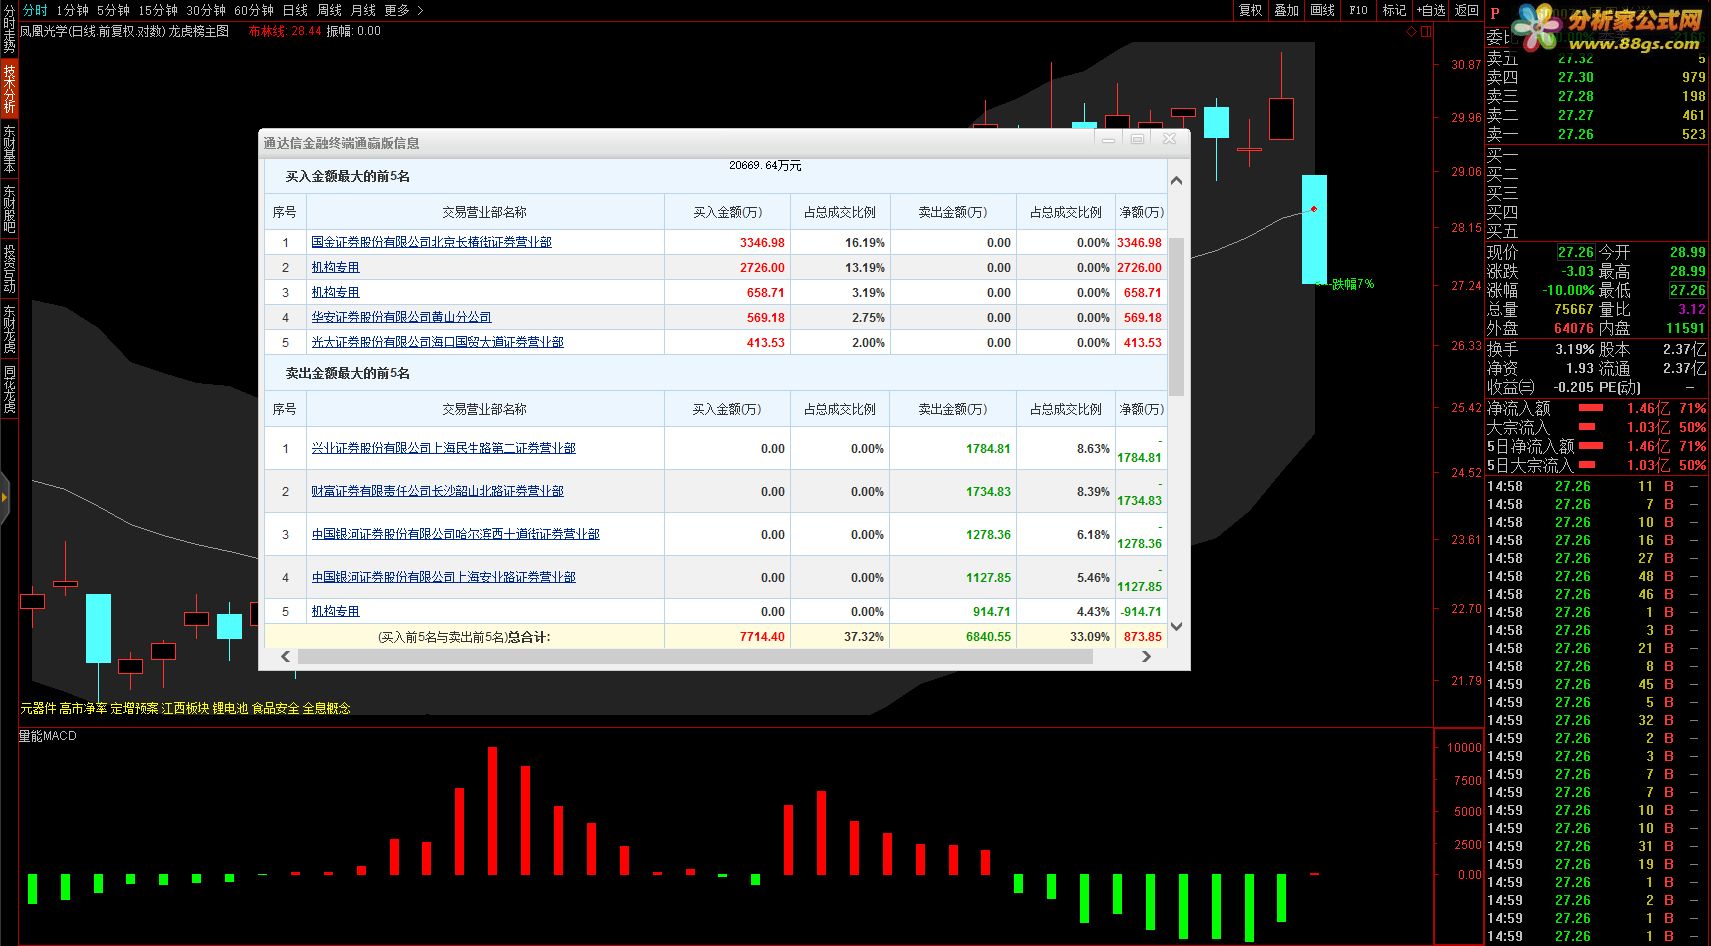1711x946 pixels.
Task: Click 卖出金额(万) header in sell table
Action: click(x=952, y=409)
